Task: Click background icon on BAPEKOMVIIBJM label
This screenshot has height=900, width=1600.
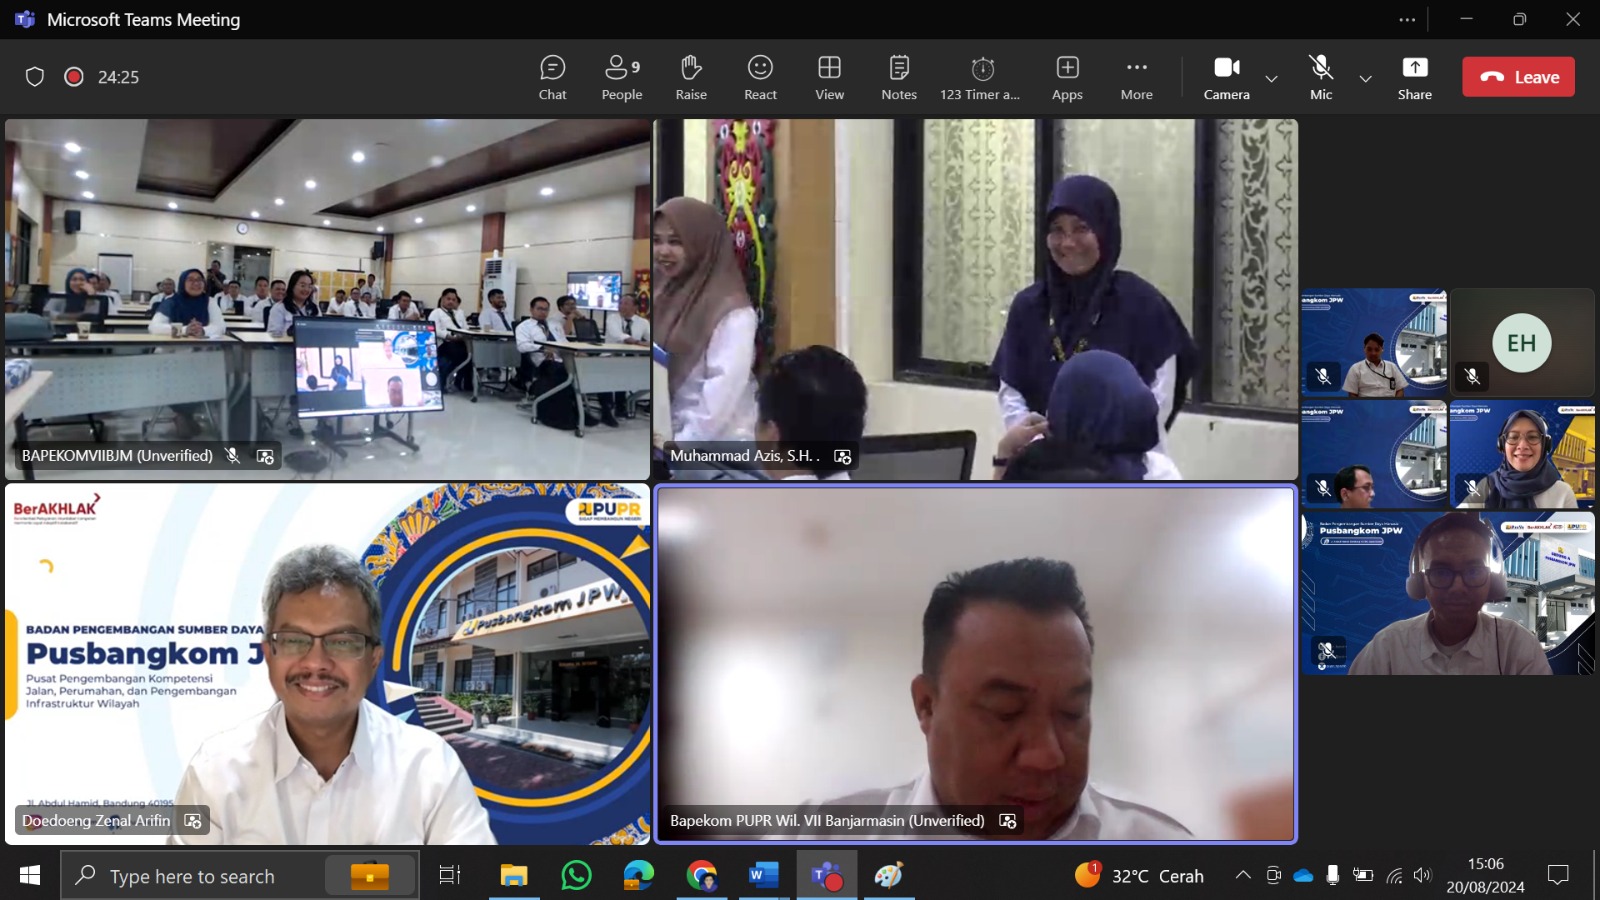Action: 265,456
